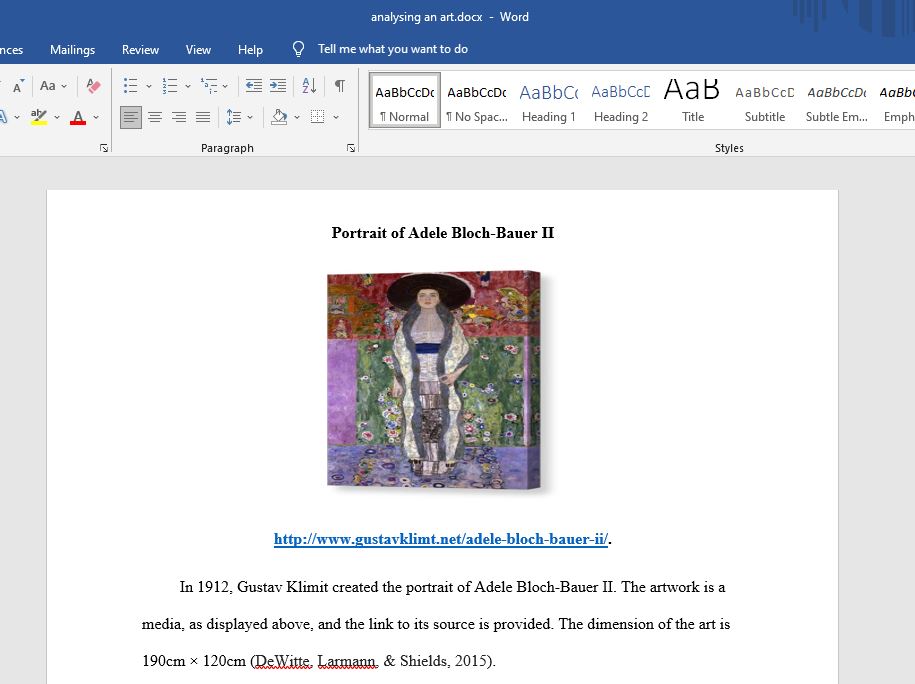This screenshot has height=684, width=915.
Task: Open the Text Effects icon
Action: (x=4, y=117)
